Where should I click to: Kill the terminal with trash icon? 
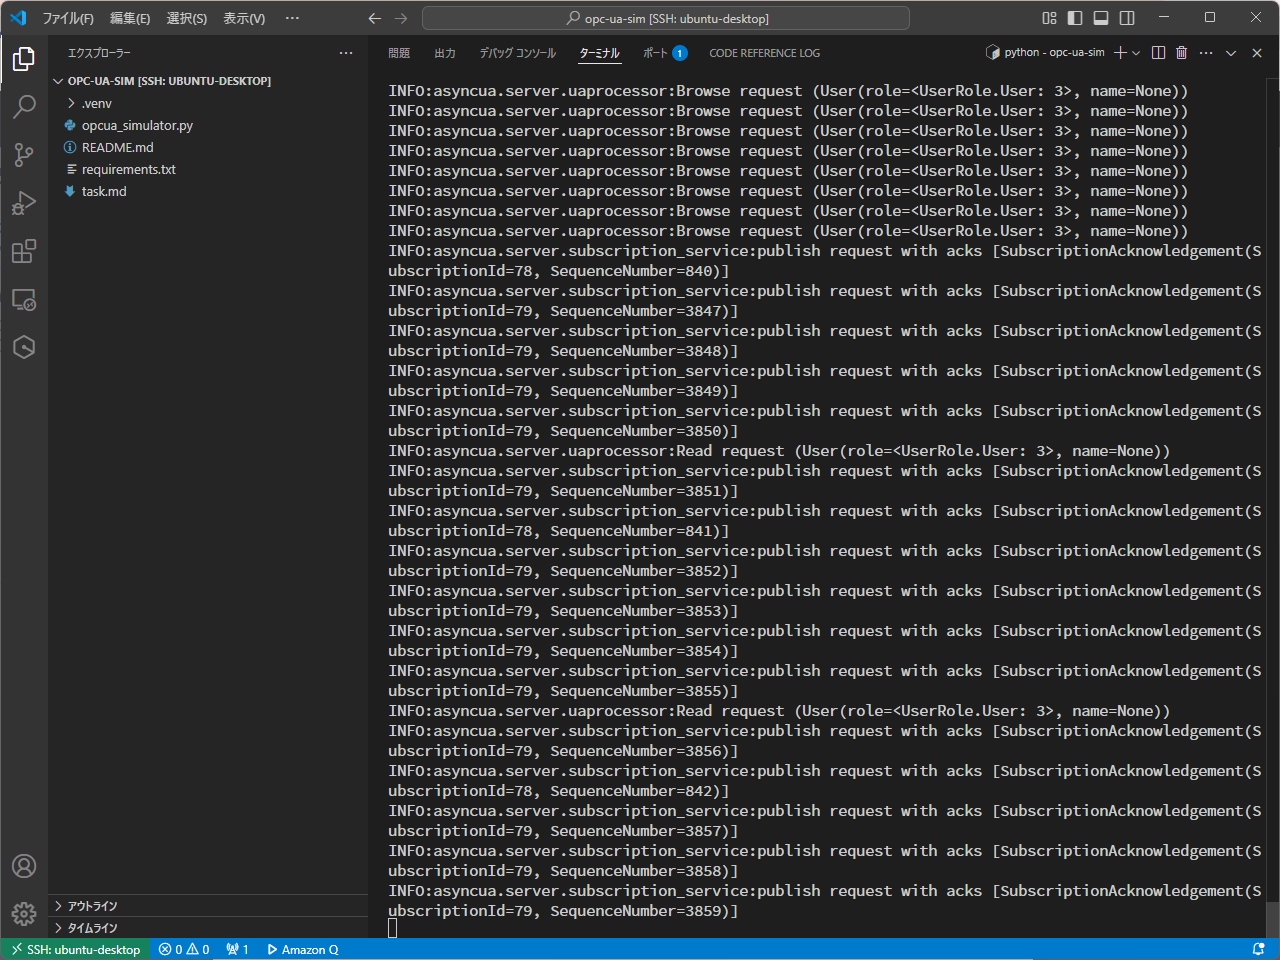[1181, 53]
